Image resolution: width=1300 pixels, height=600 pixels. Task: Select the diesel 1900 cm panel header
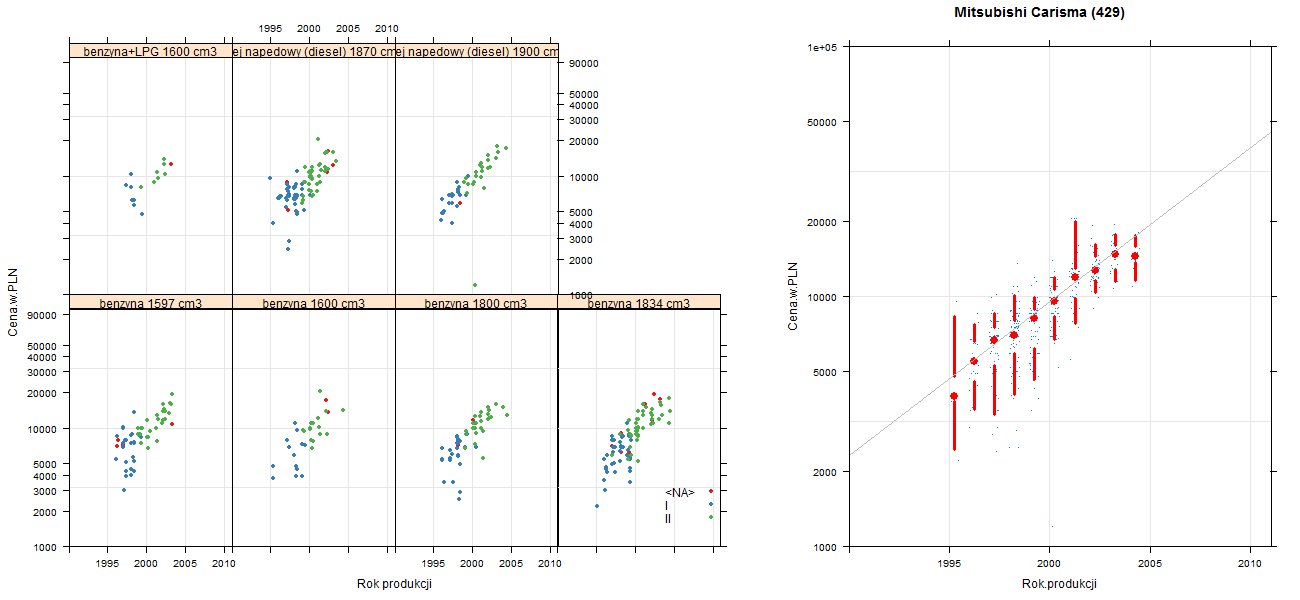[x=477, y=51]
